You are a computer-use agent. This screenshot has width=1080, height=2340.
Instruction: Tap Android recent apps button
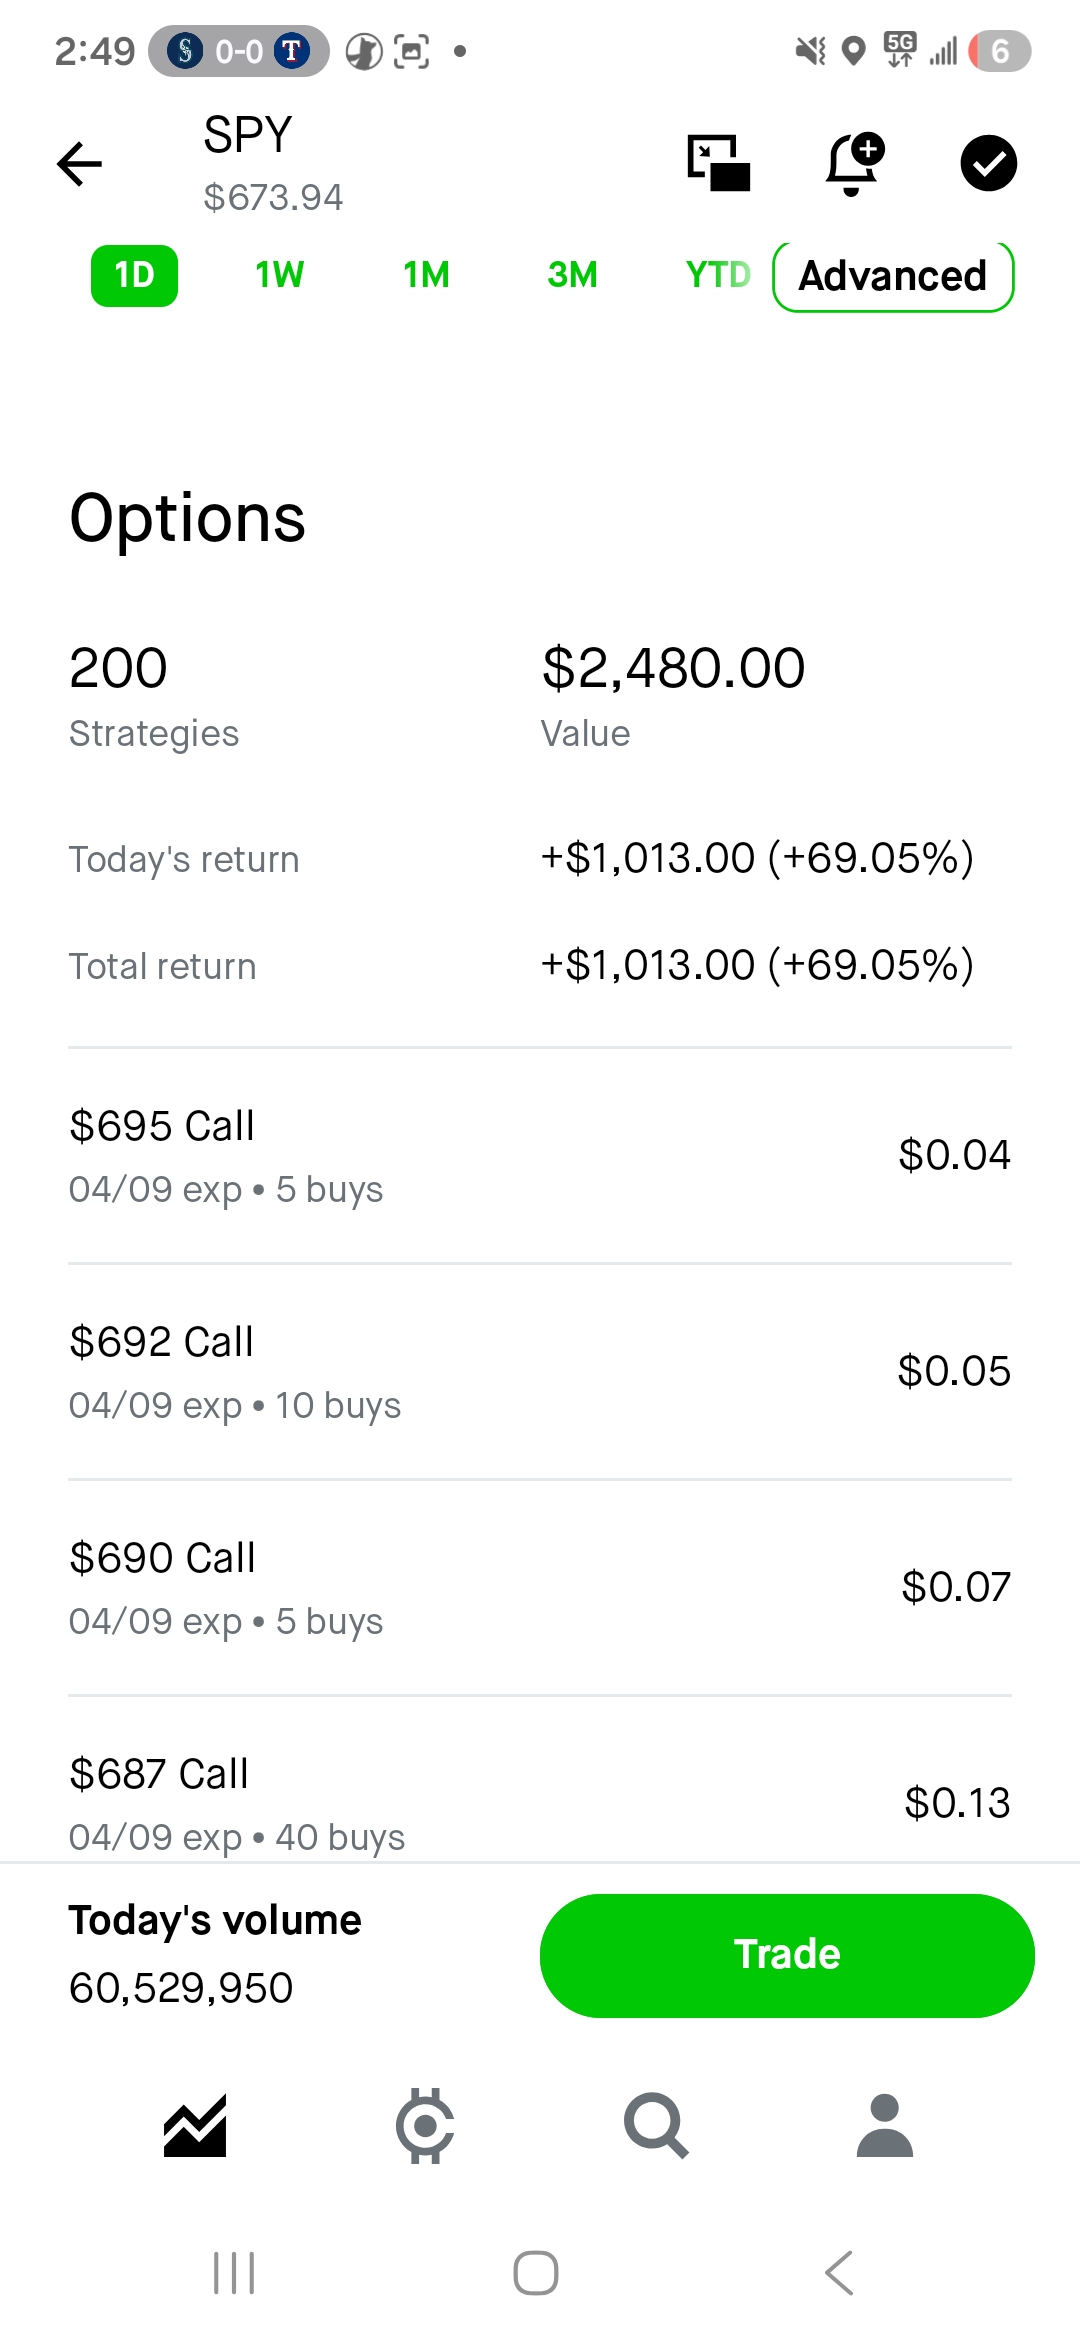[234, 2273]
